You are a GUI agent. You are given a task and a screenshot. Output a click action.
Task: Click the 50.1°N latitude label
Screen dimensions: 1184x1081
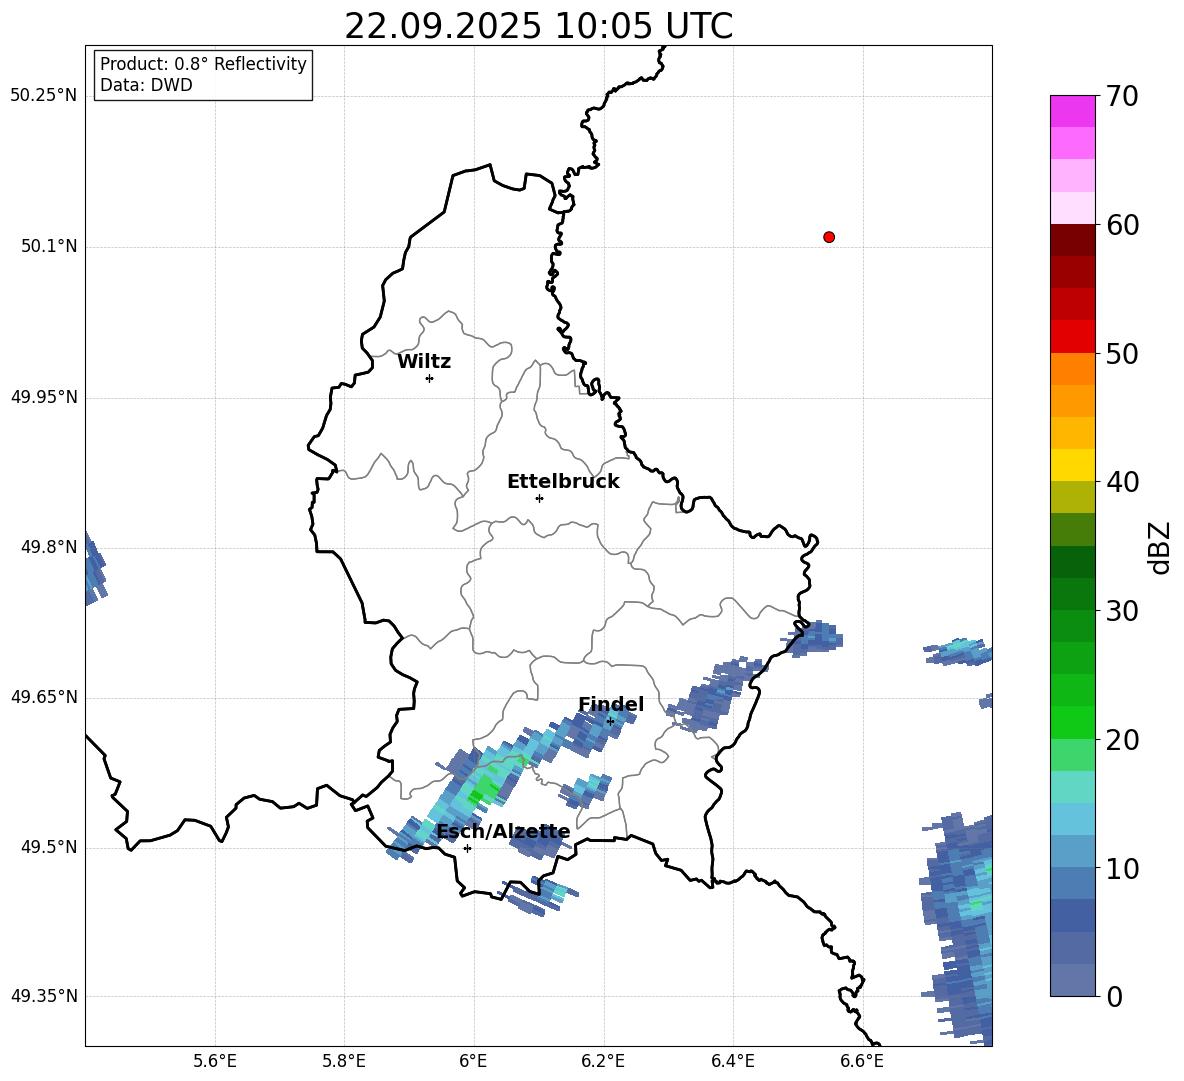49,246
